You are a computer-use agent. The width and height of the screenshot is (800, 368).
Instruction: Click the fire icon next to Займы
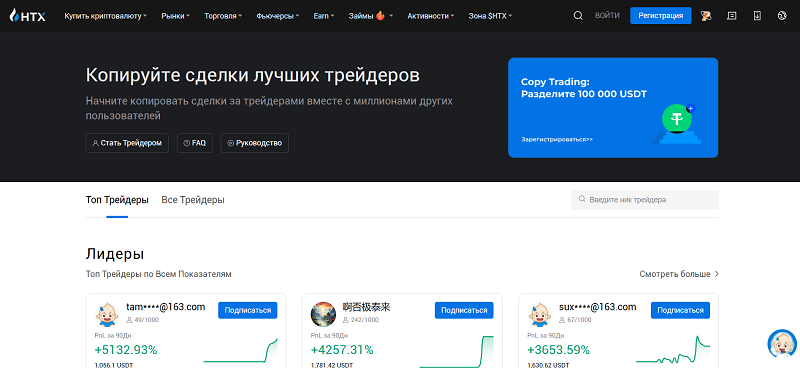[x=380, y=15]
